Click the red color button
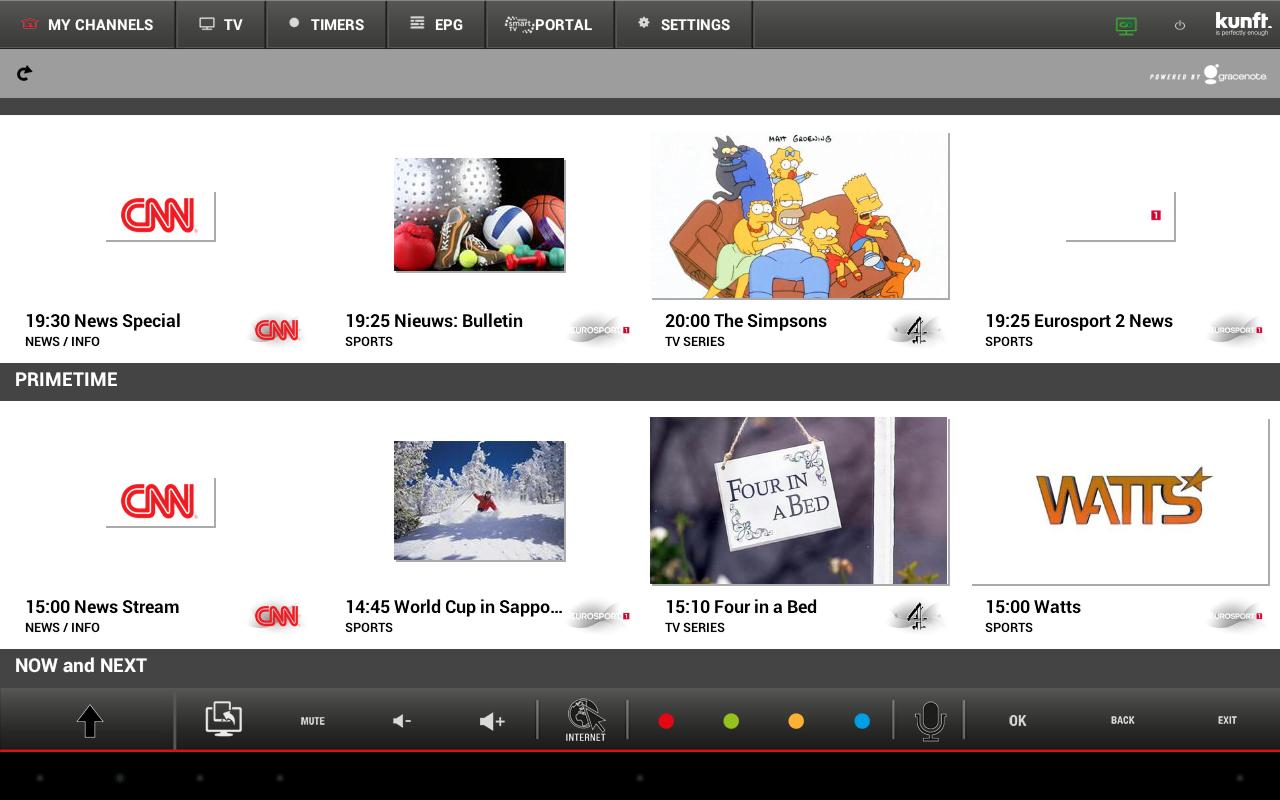1280x800 pixels. pos(666,721)
